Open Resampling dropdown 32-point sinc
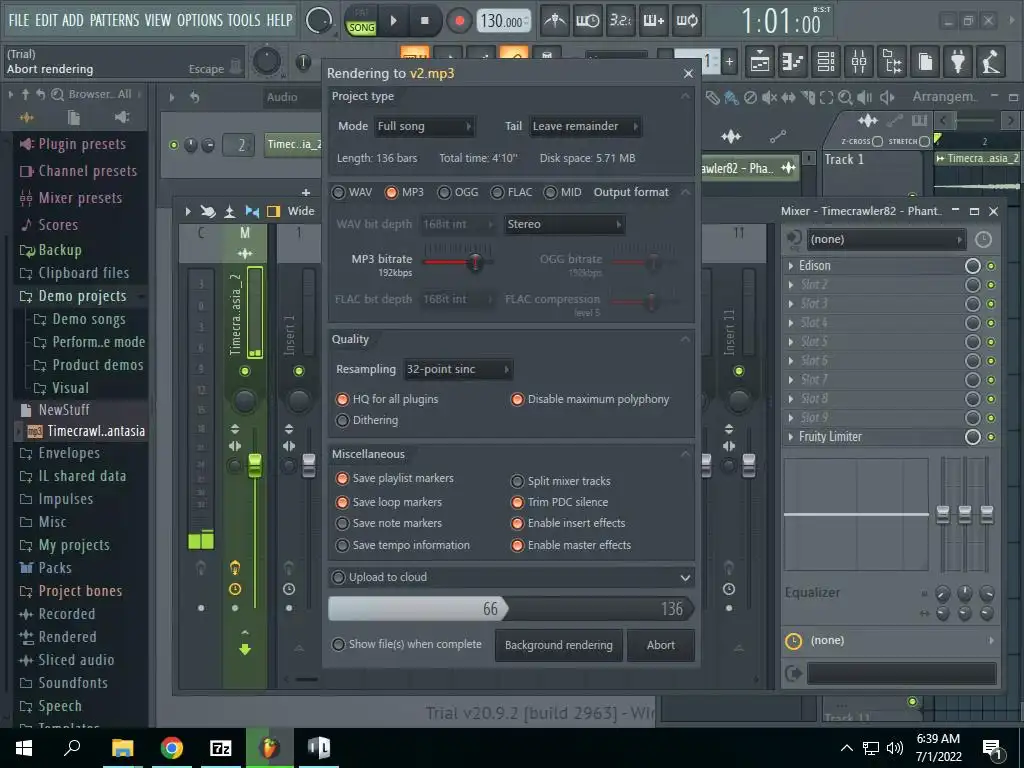1024x768 pixels. 458,369
